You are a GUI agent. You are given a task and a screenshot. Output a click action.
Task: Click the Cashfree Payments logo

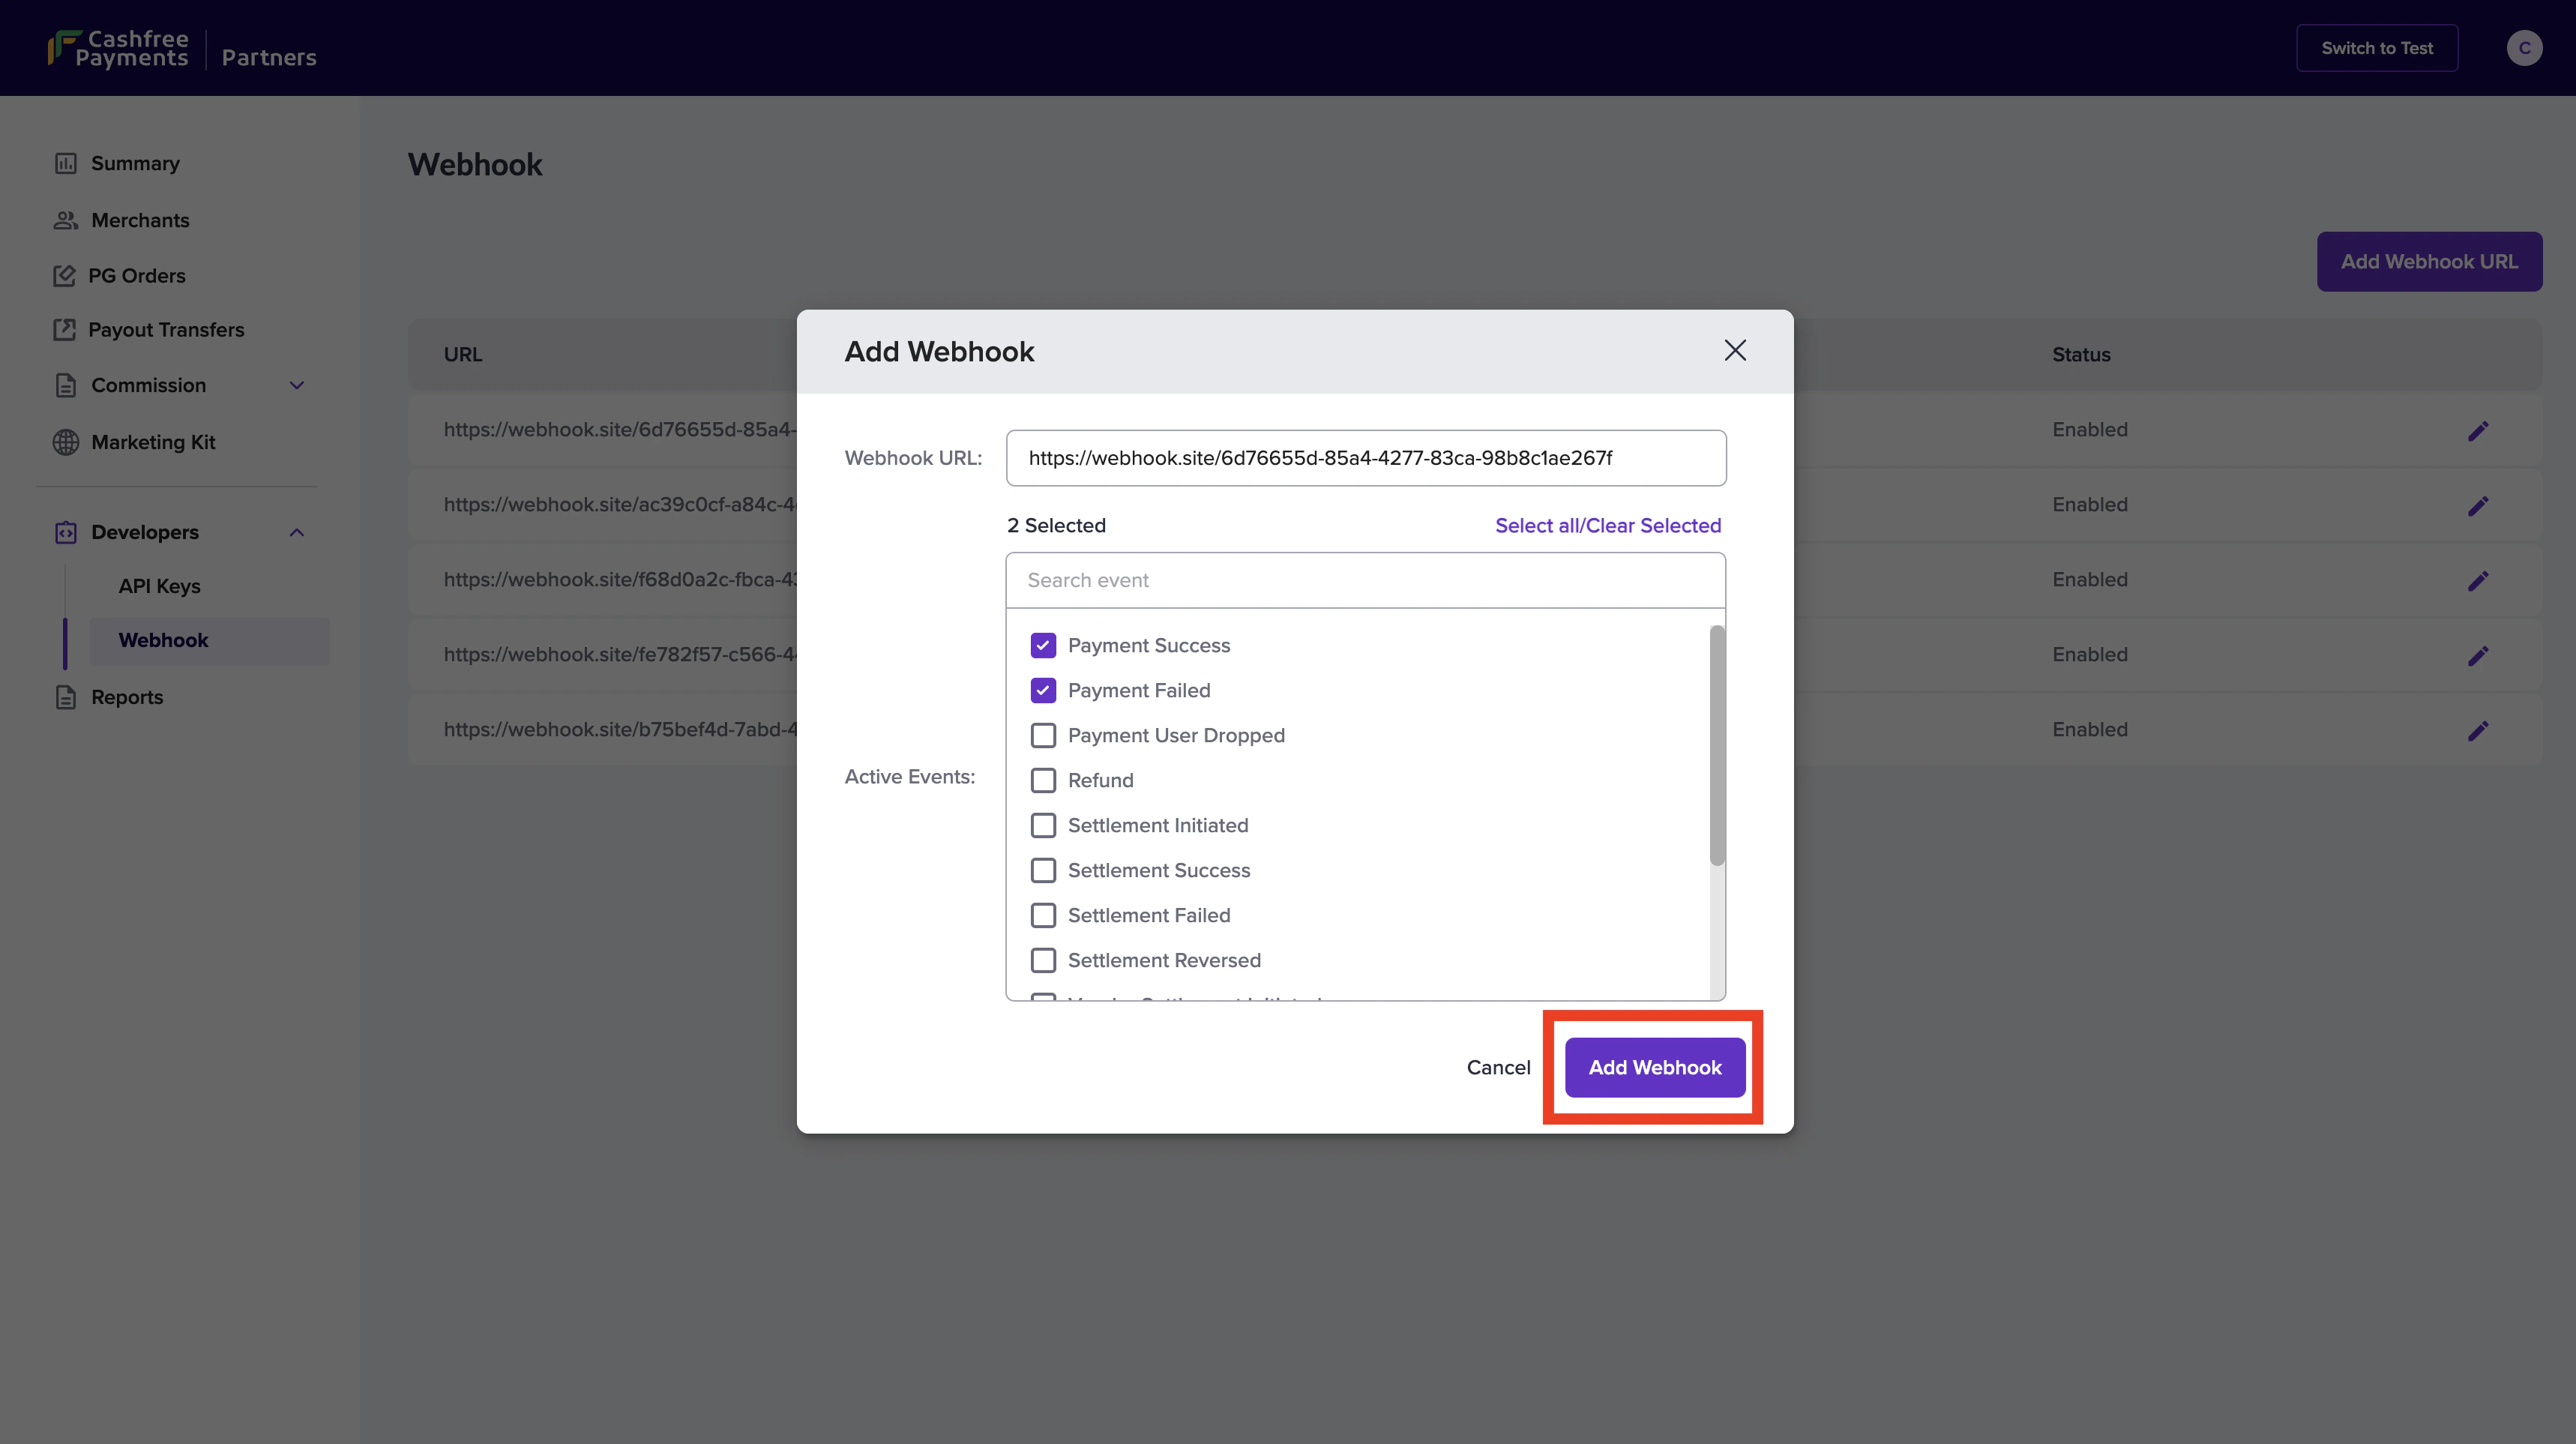tap(118, 48)
